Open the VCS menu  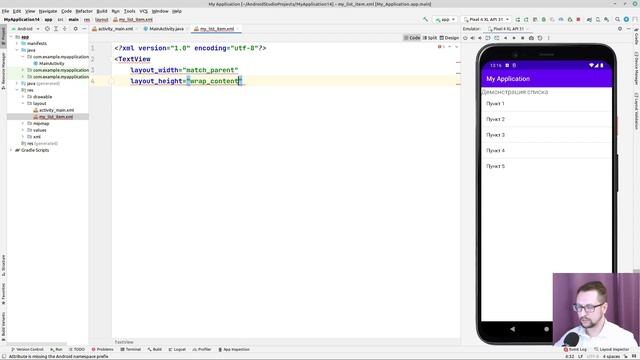pyautogui.click(x=144, y=11)
